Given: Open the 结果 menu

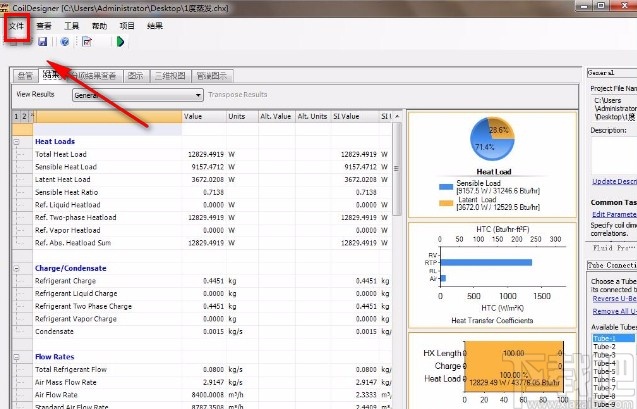Looking at the screenshot, I should click(x=155, y=26).
